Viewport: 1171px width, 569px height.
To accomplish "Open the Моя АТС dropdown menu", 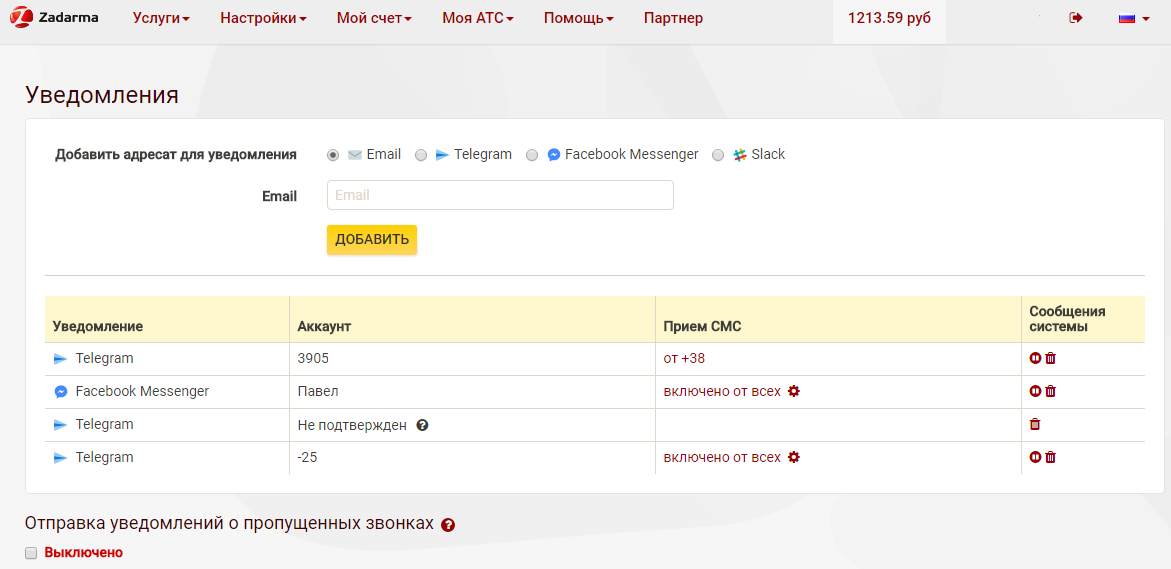I will 478,18.
